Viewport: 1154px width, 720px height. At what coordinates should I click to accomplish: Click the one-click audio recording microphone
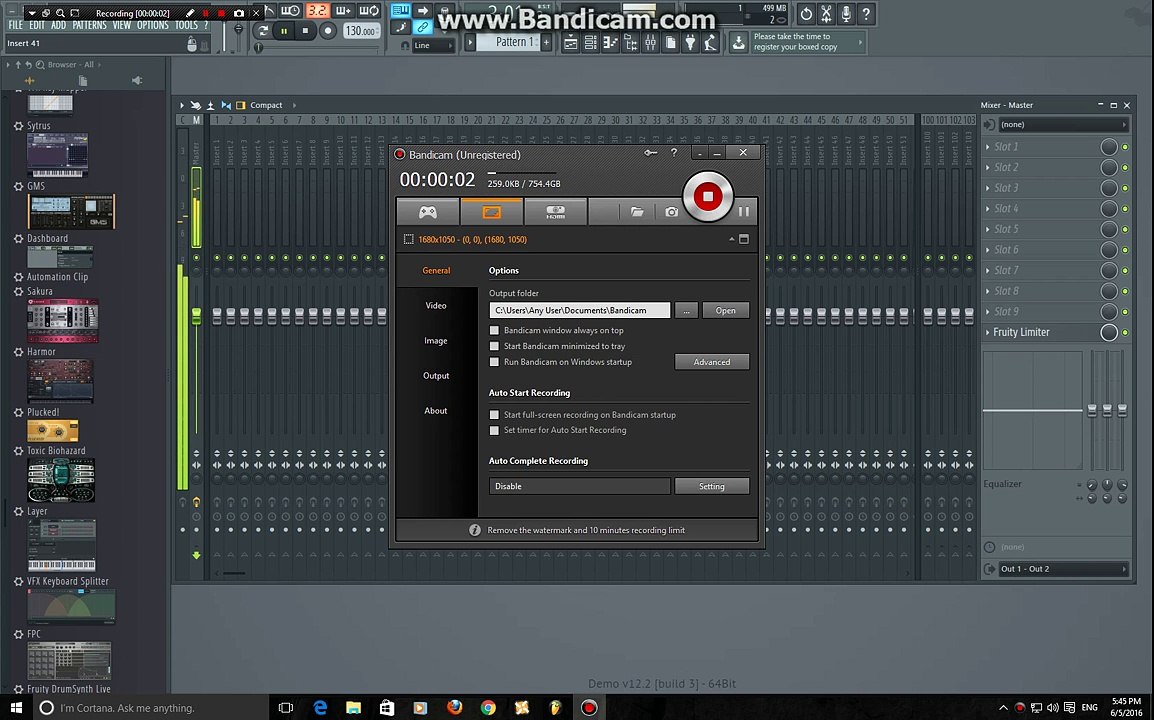click(846, 14)
